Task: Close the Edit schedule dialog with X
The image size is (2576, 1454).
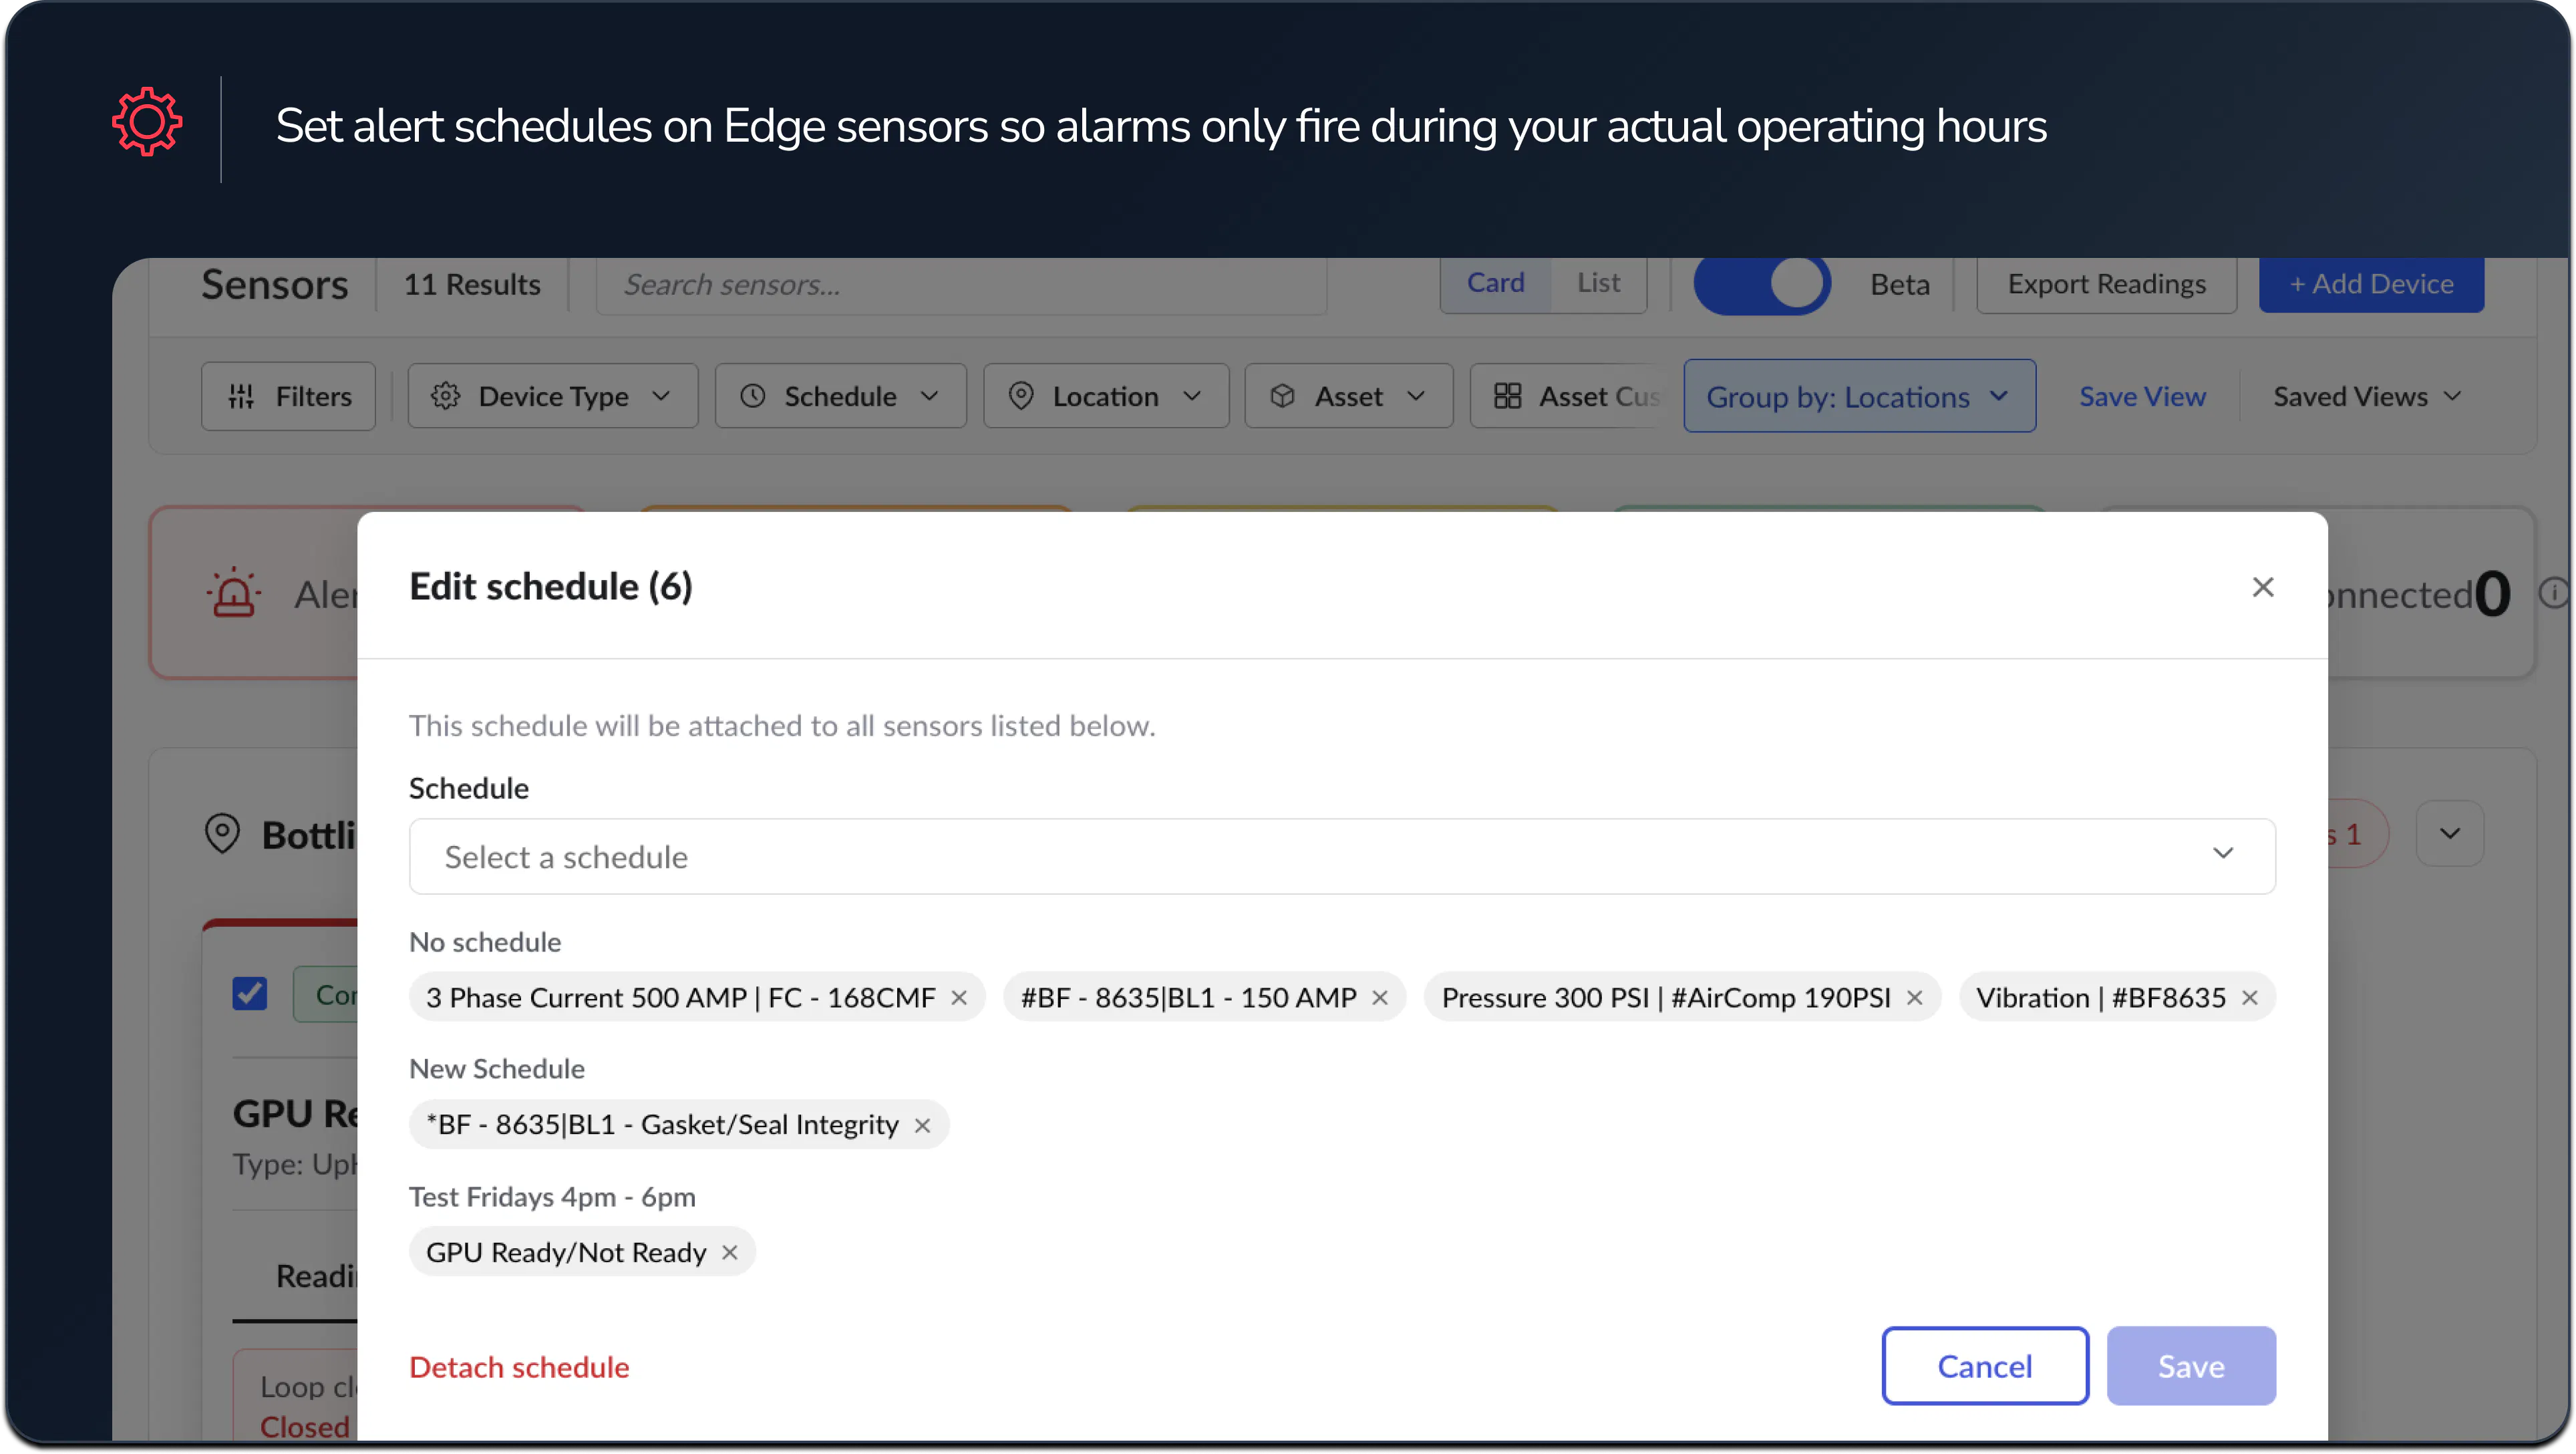Action: coord(2262,587)
